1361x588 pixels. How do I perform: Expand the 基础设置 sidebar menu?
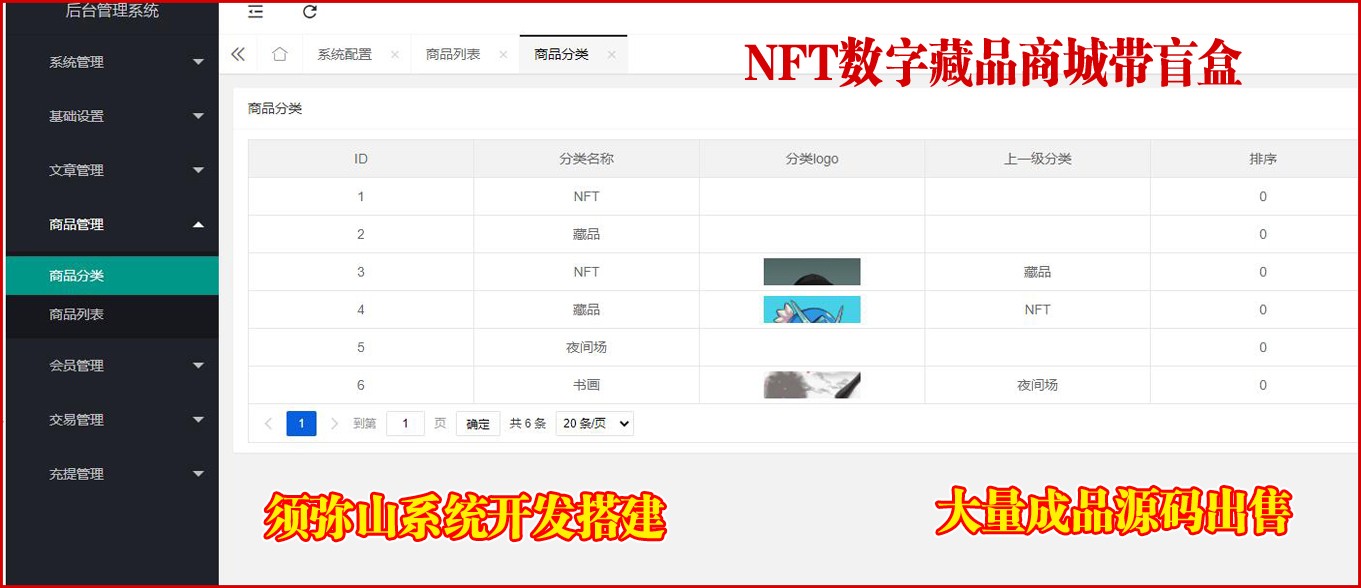pyautogui.click(x=112, y=116)
